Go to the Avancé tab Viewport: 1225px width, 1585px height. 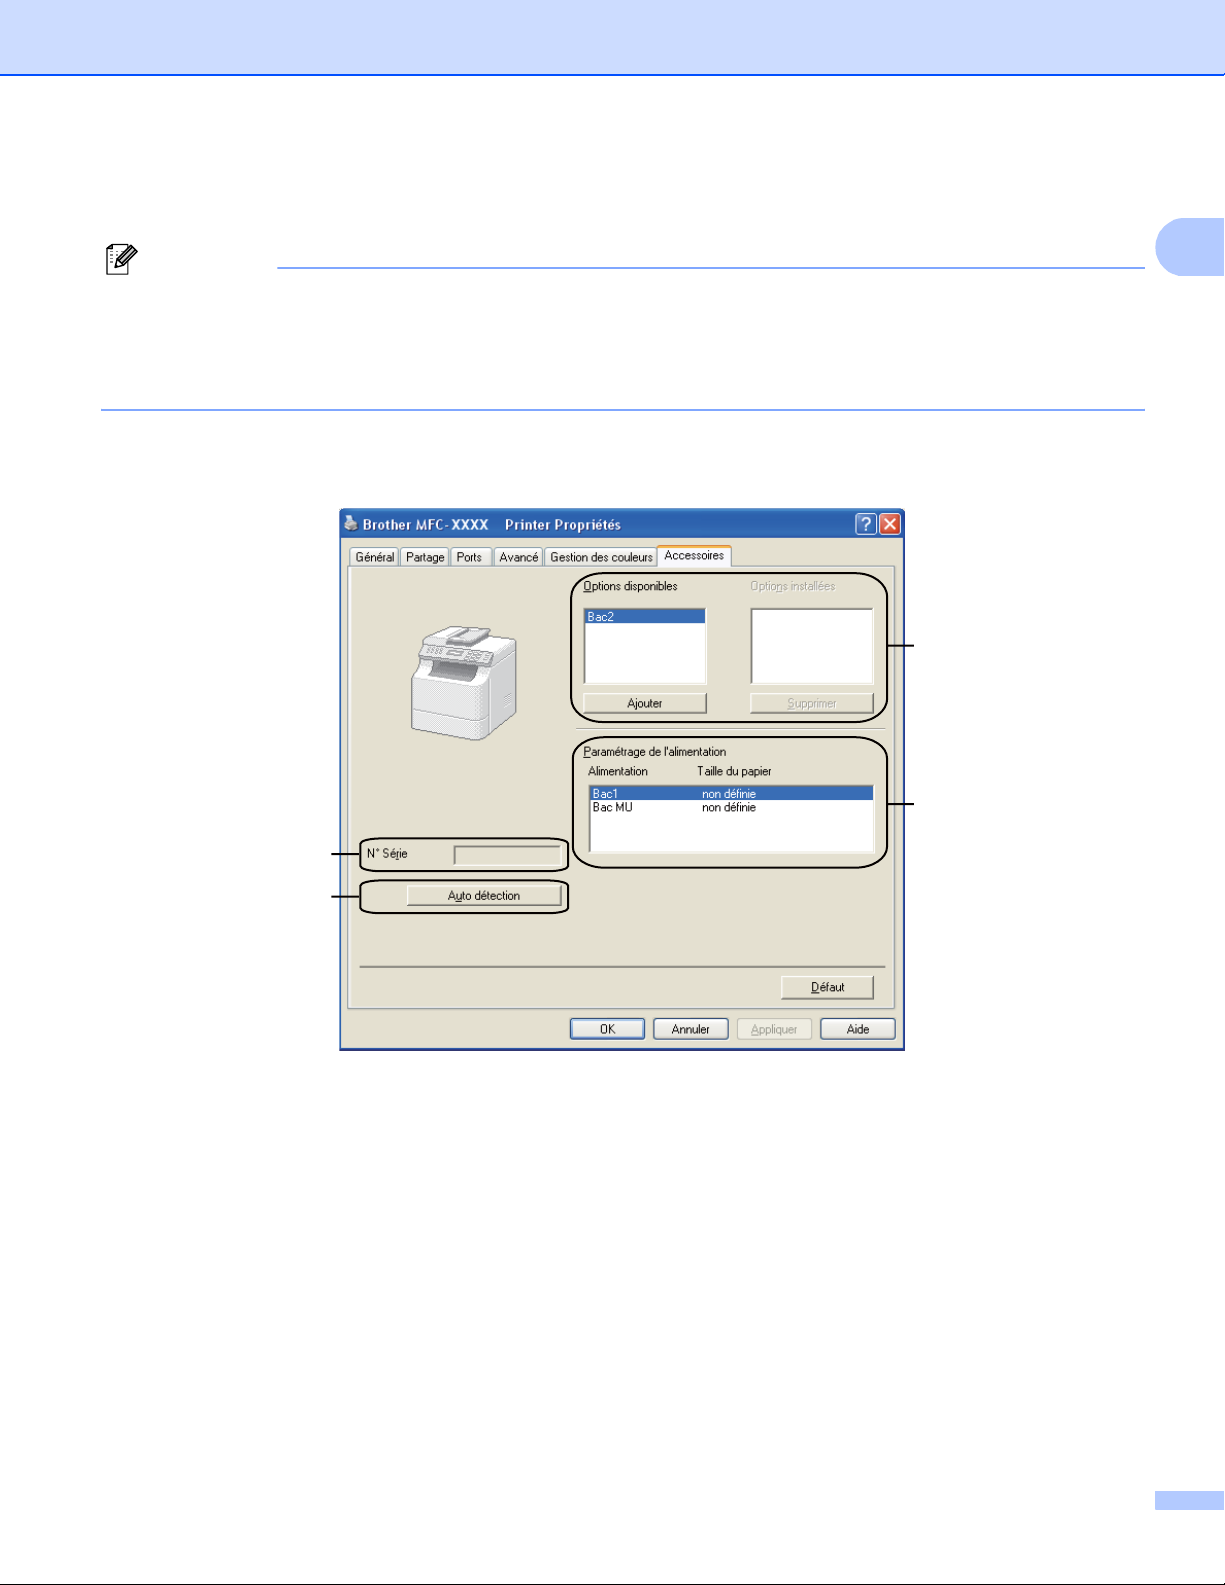tap(519, 557)
